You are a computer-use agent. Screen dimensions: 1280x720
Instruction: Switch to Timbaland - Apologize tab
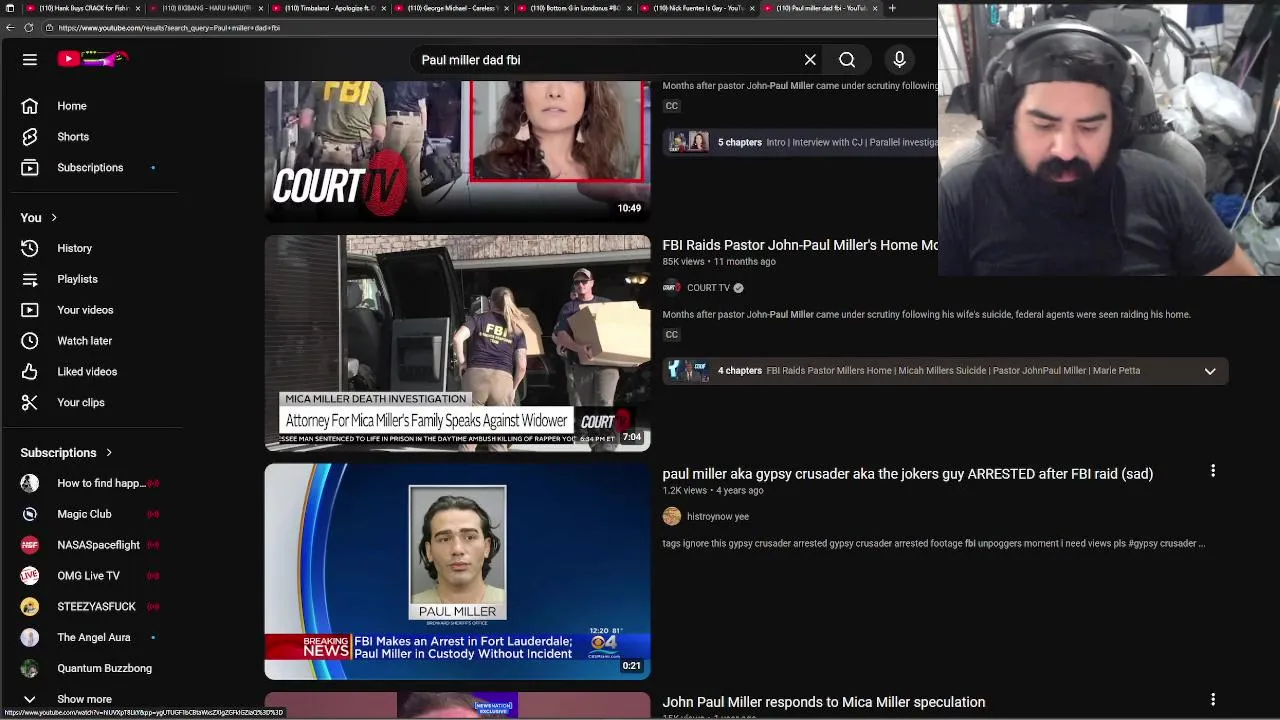tap(328, 8)
